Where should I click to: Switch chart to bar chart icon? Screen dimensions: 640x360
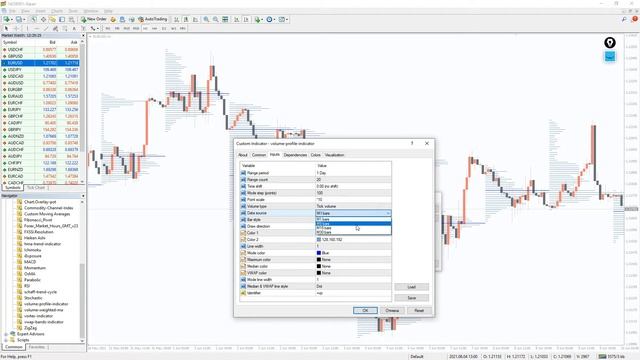[176, 19]
